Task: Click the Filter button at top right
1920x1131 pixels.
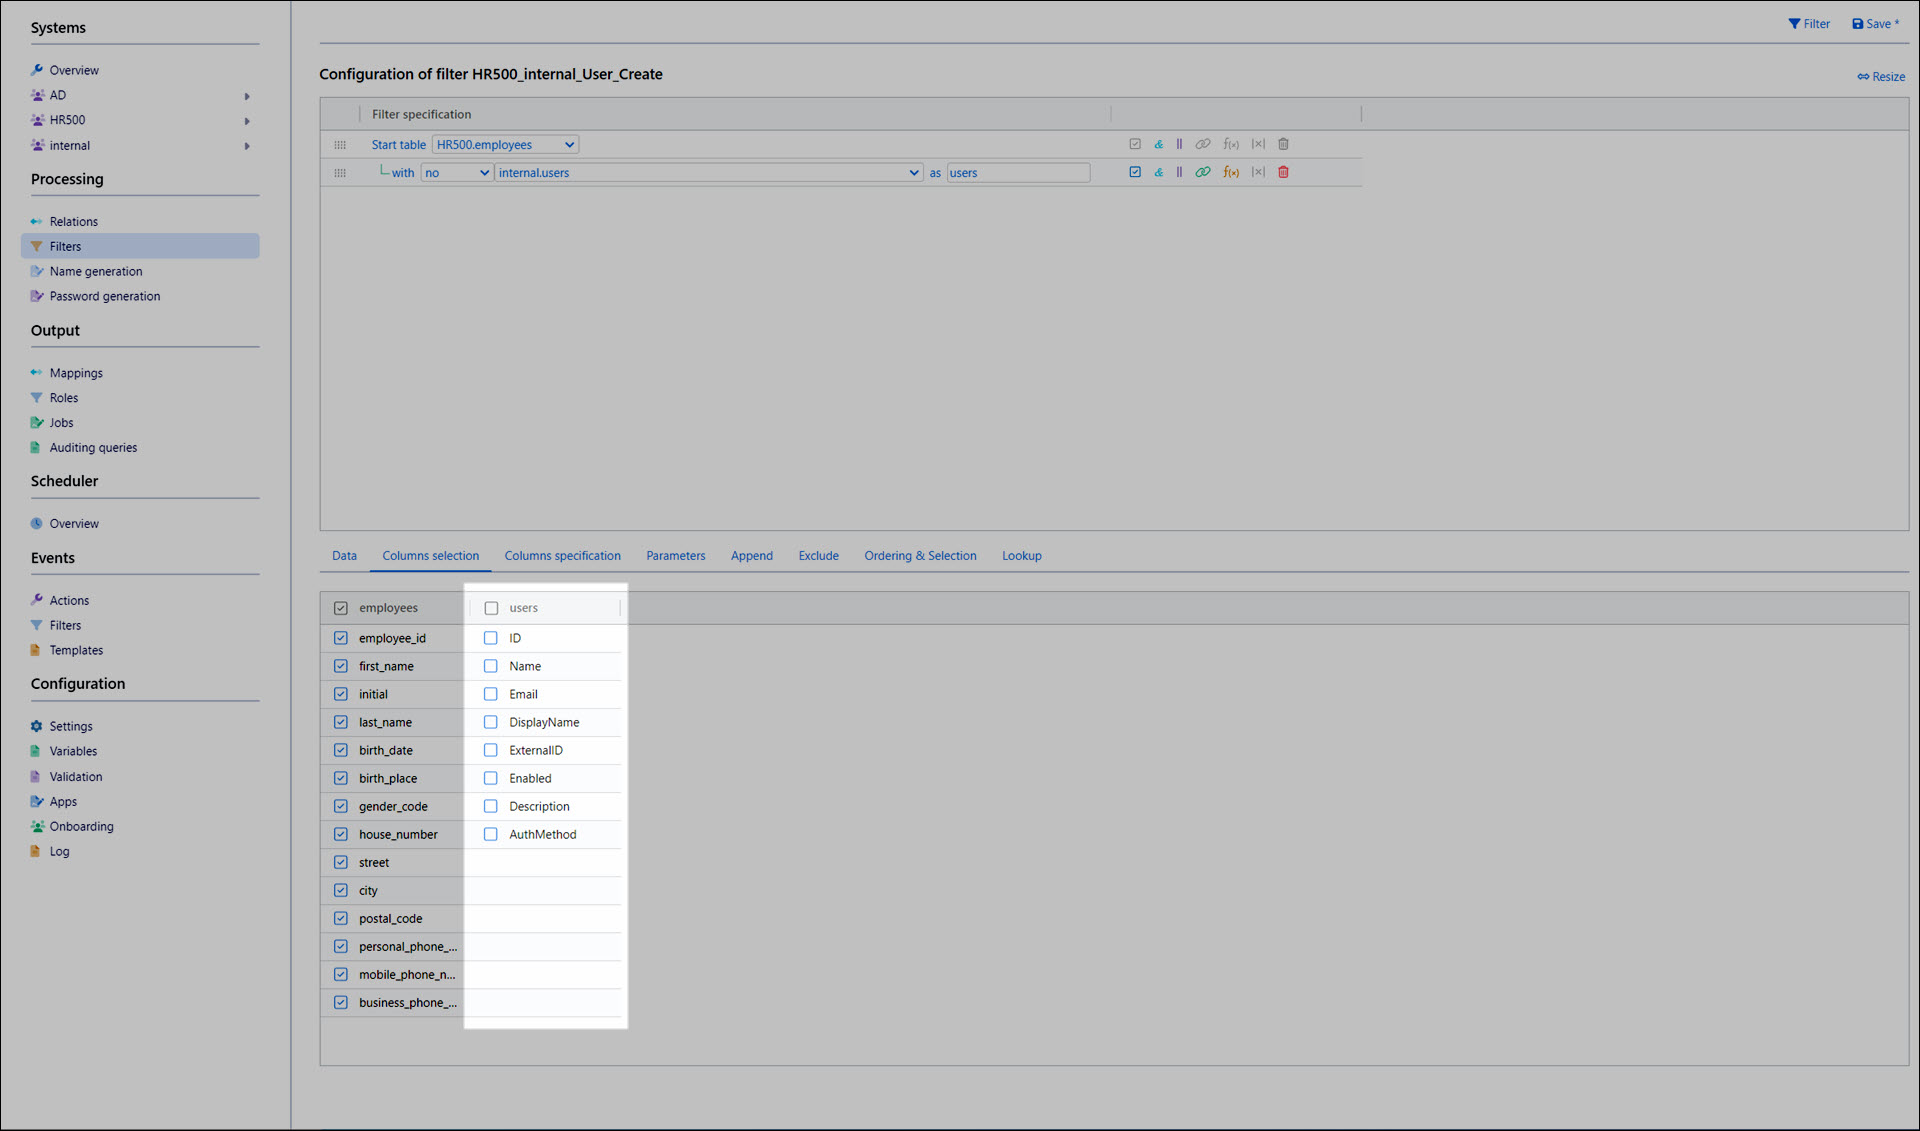Action: 1809,24
